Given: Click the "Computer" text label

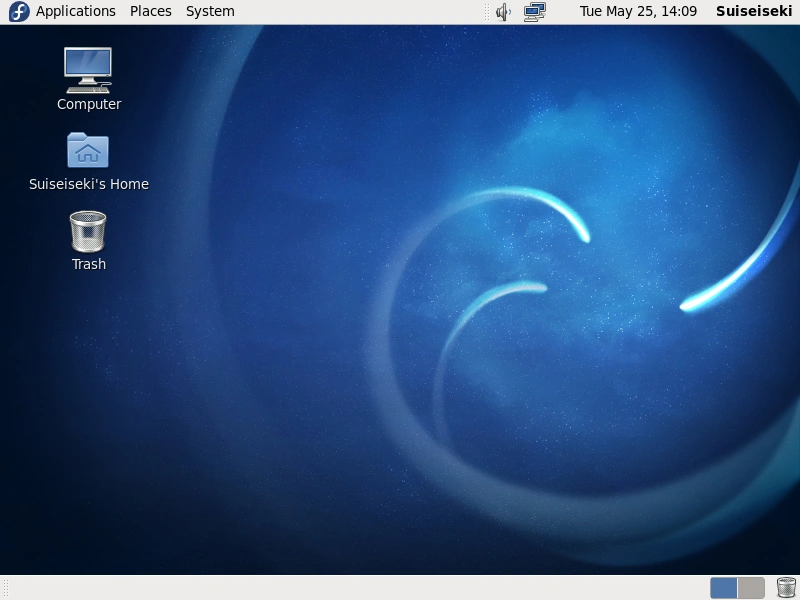Looking at the screenshot, I should point(89,104).
